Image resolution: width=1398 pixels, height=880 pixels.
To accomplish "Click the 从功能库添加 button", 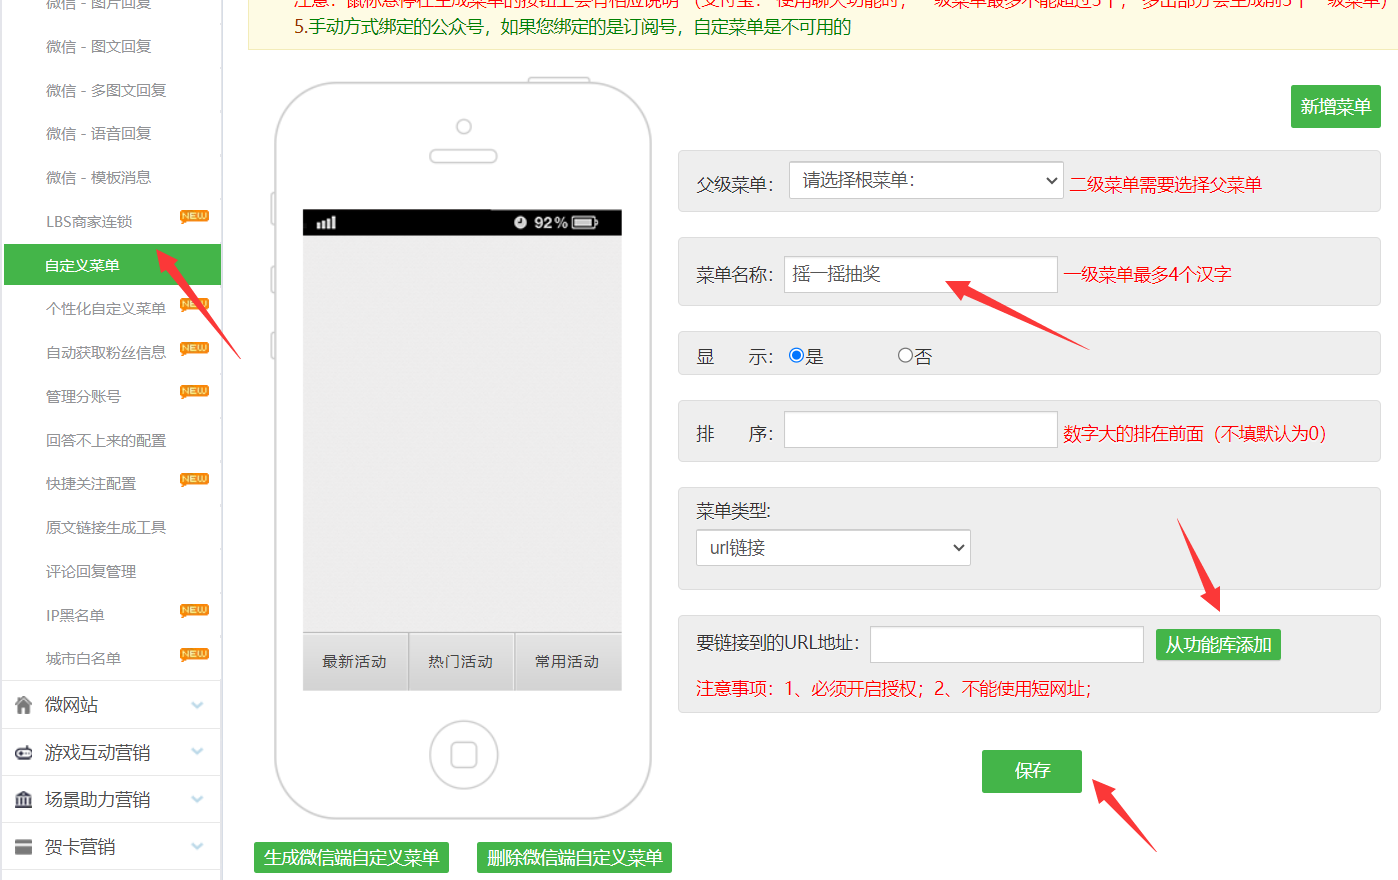I will (1217, 645).
